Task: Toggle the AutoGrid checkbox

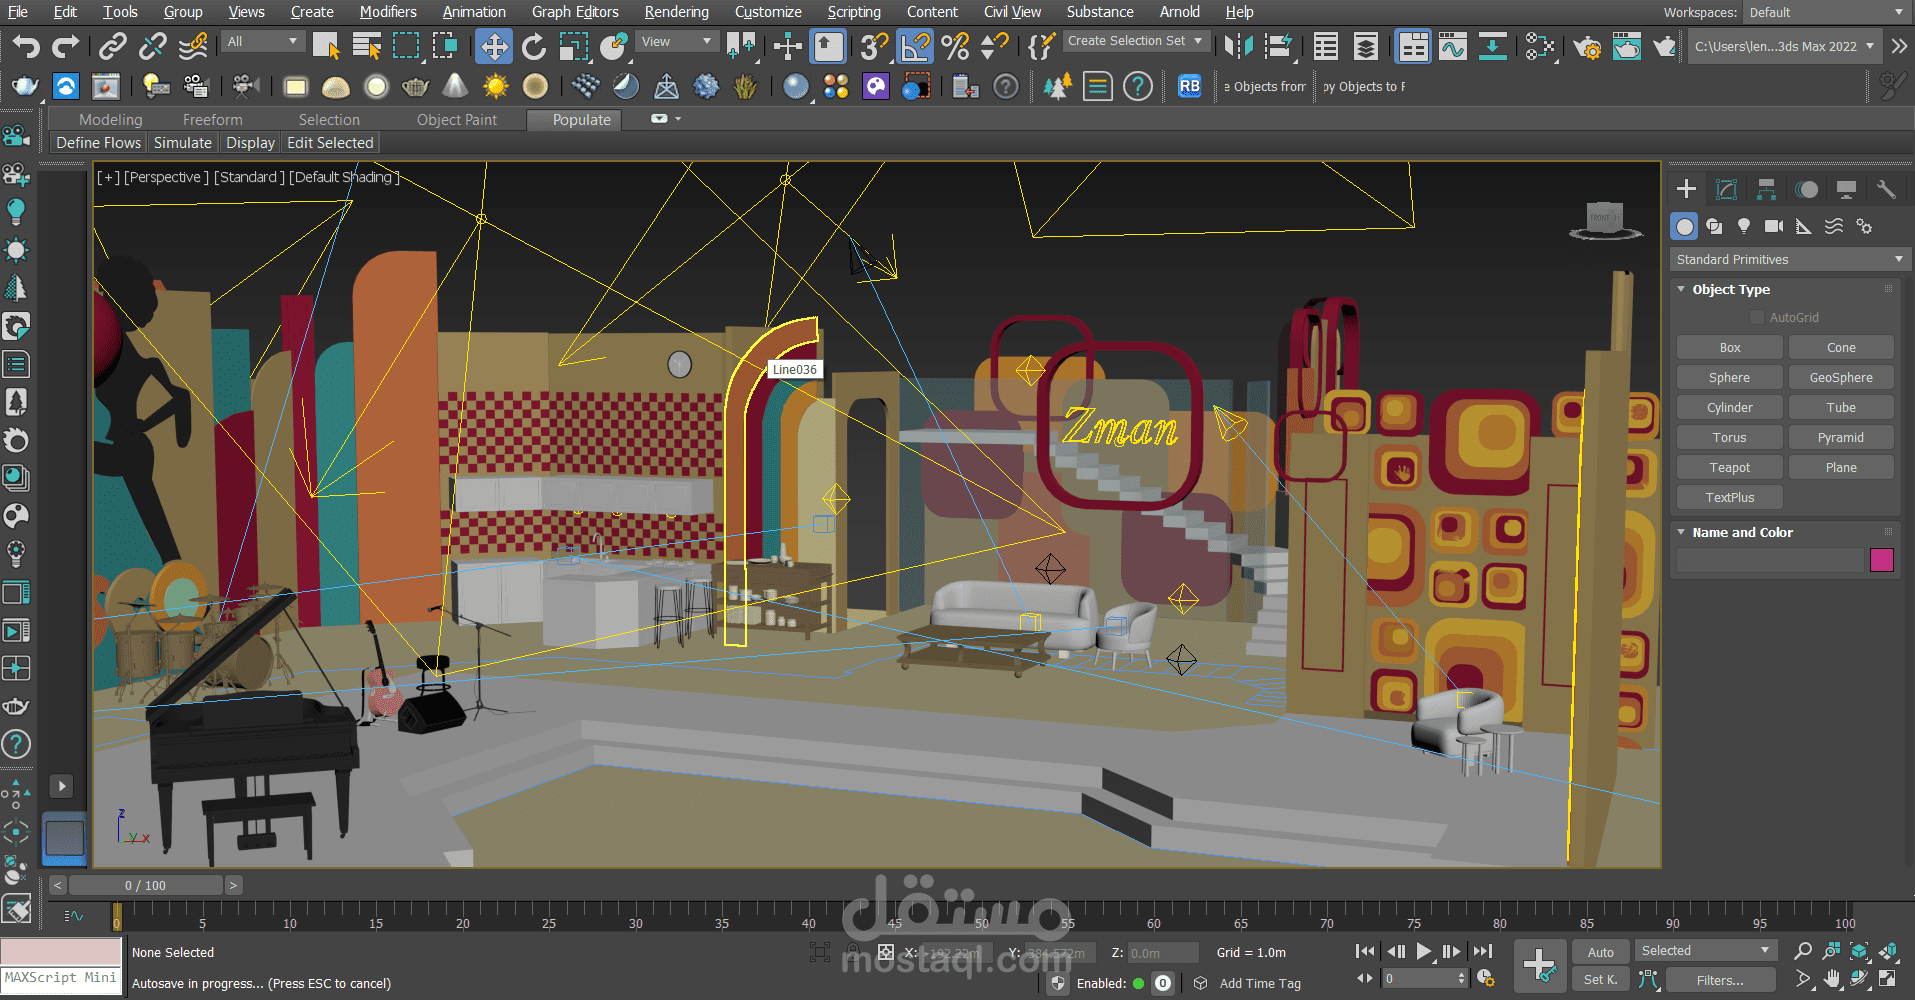Action: click(x=1756, y=317)
